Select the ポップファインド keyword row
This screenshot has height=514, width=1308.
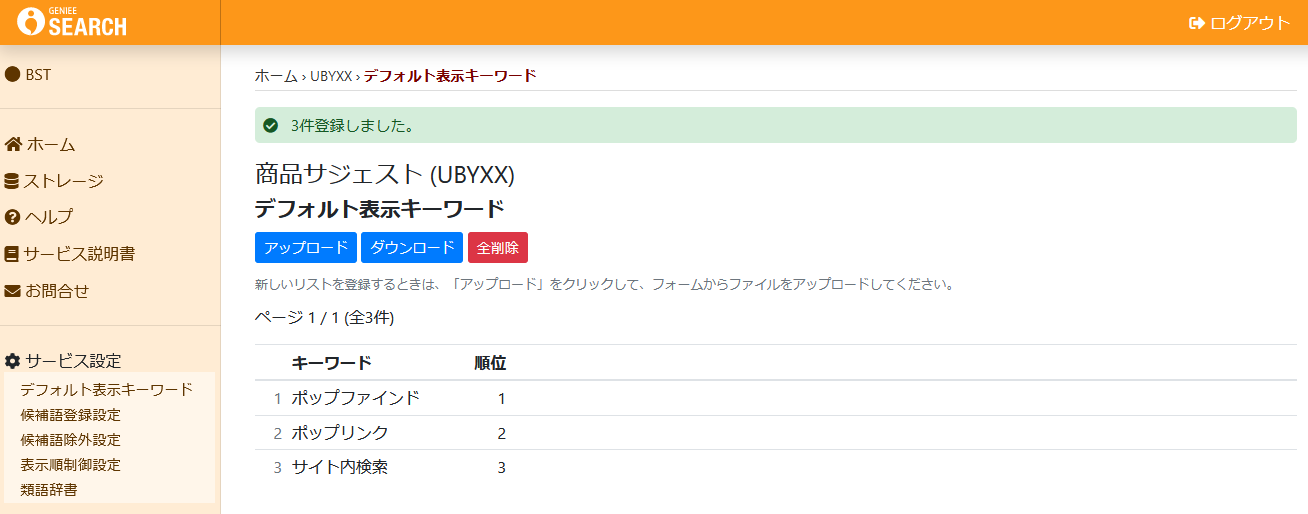776,398
